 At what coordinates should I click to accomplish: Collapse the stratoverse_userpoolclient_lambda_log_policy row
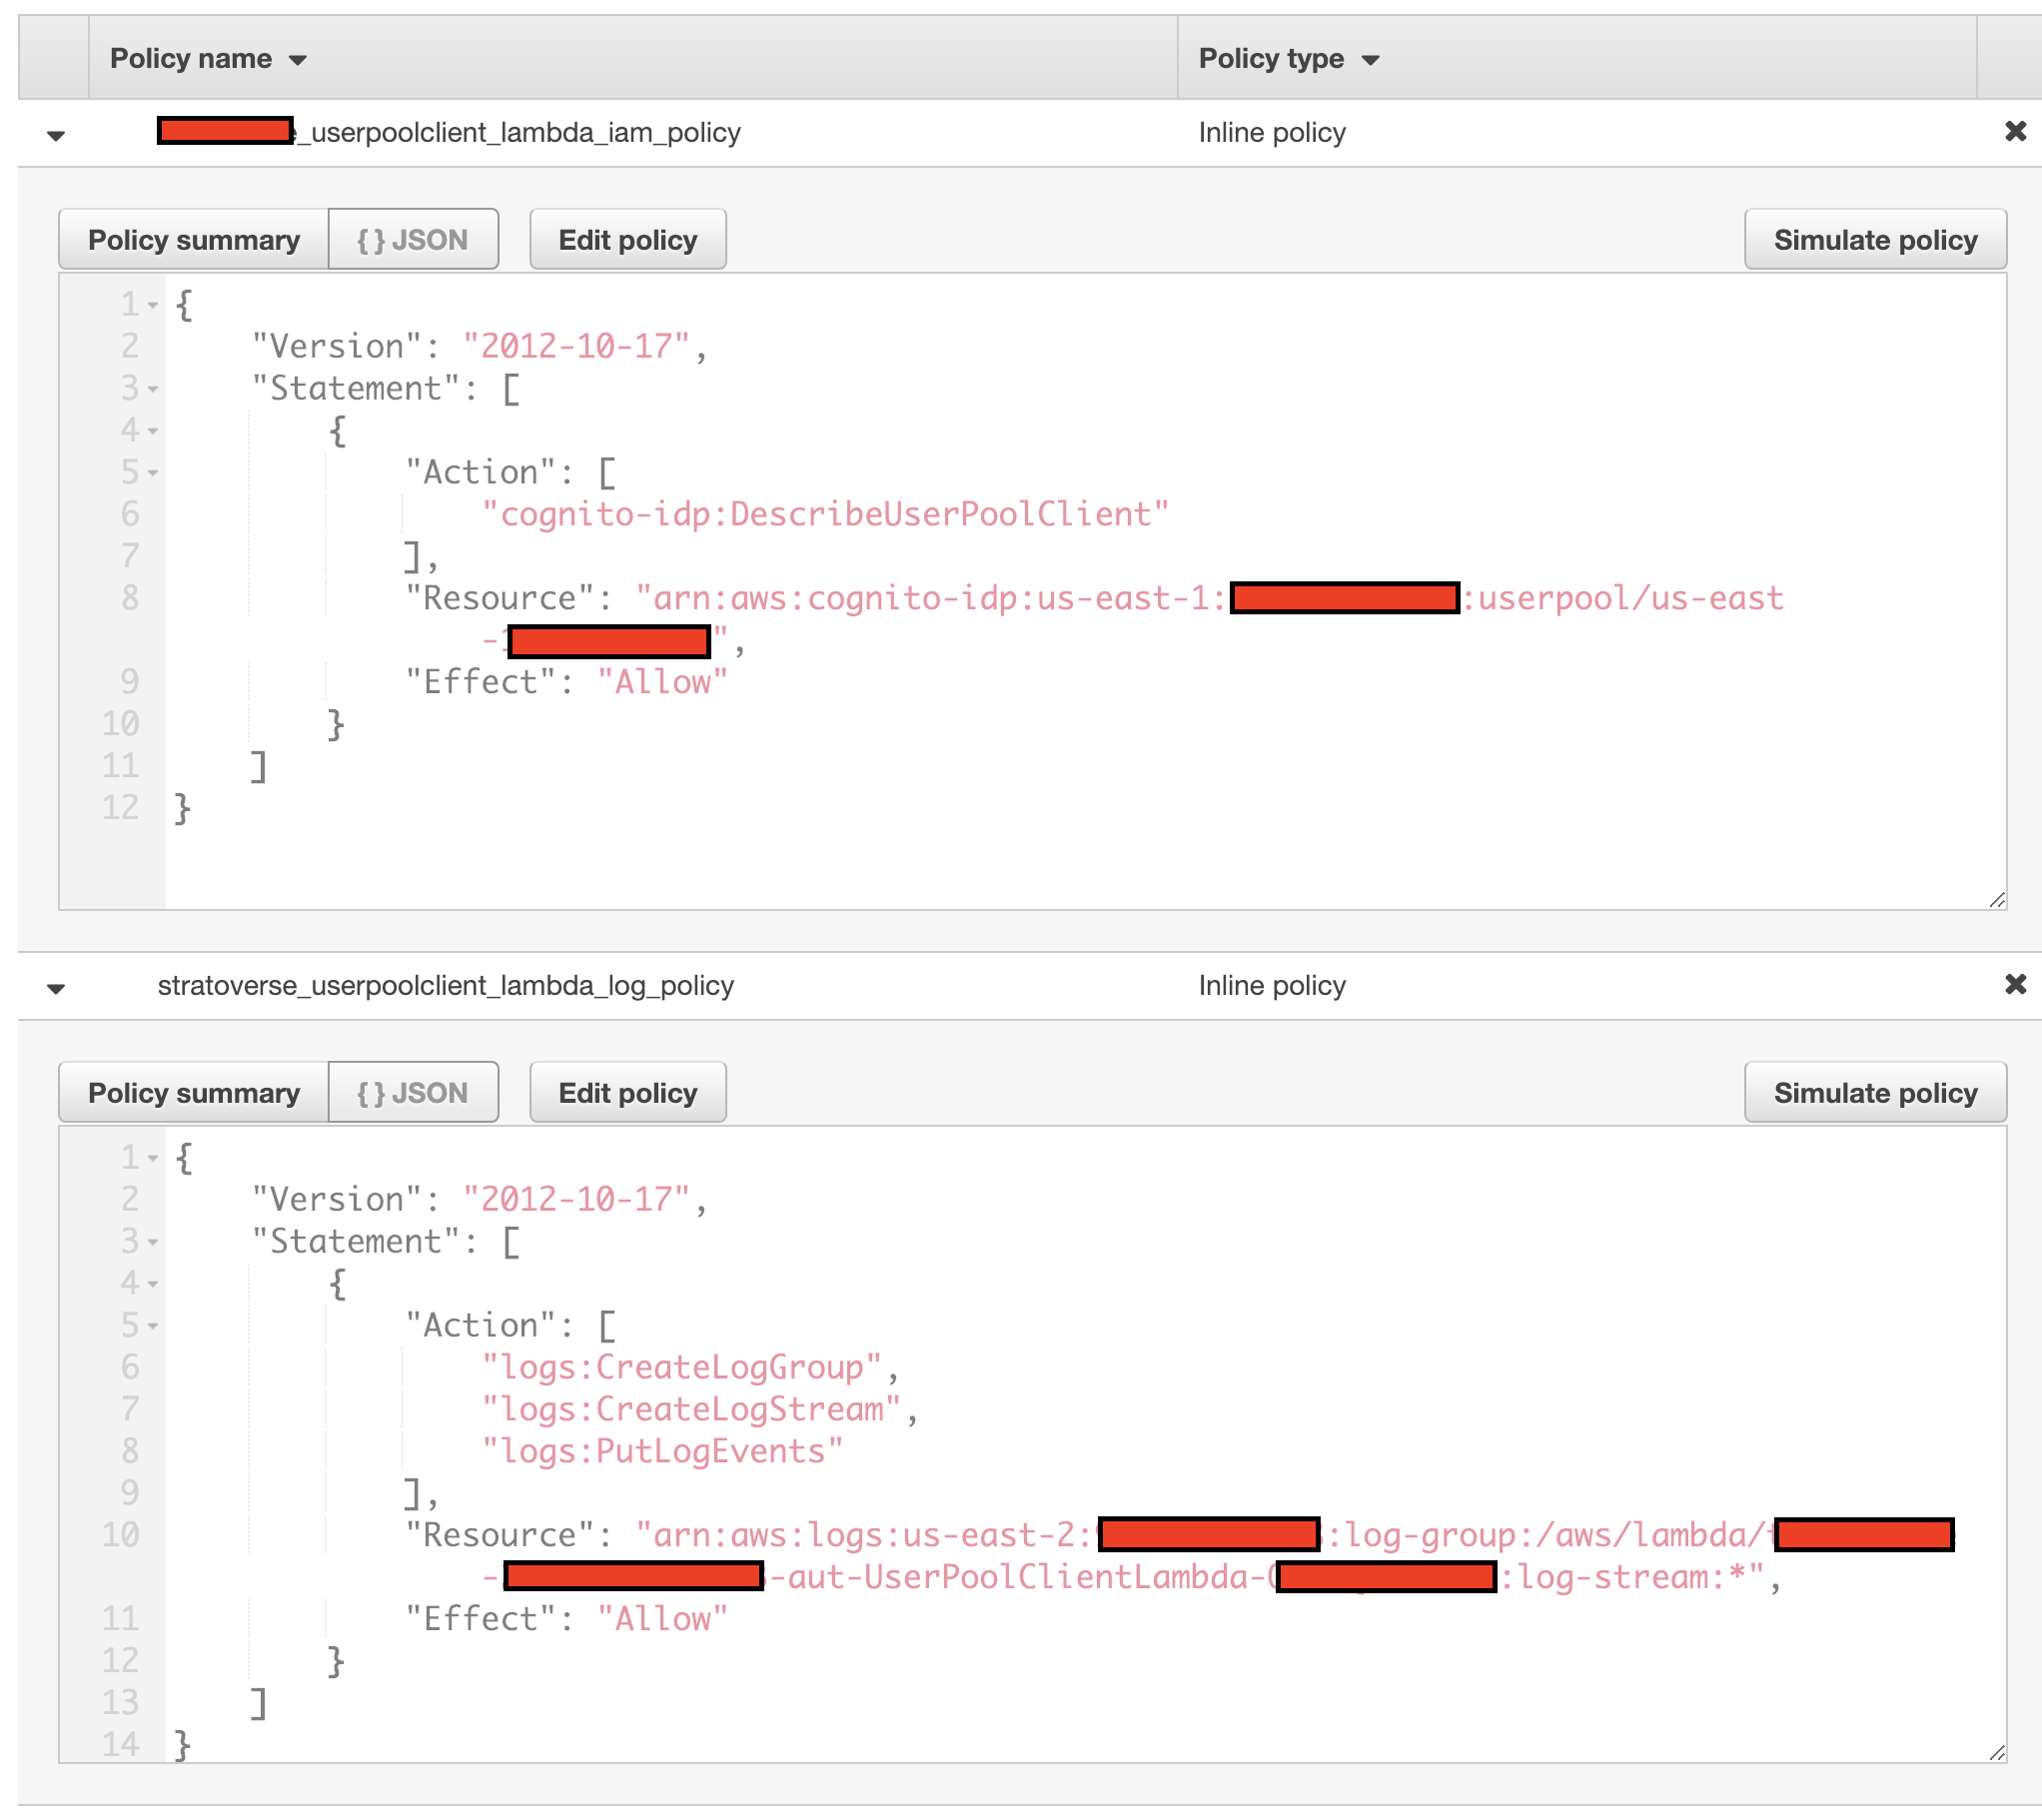(x=56, y=988)
